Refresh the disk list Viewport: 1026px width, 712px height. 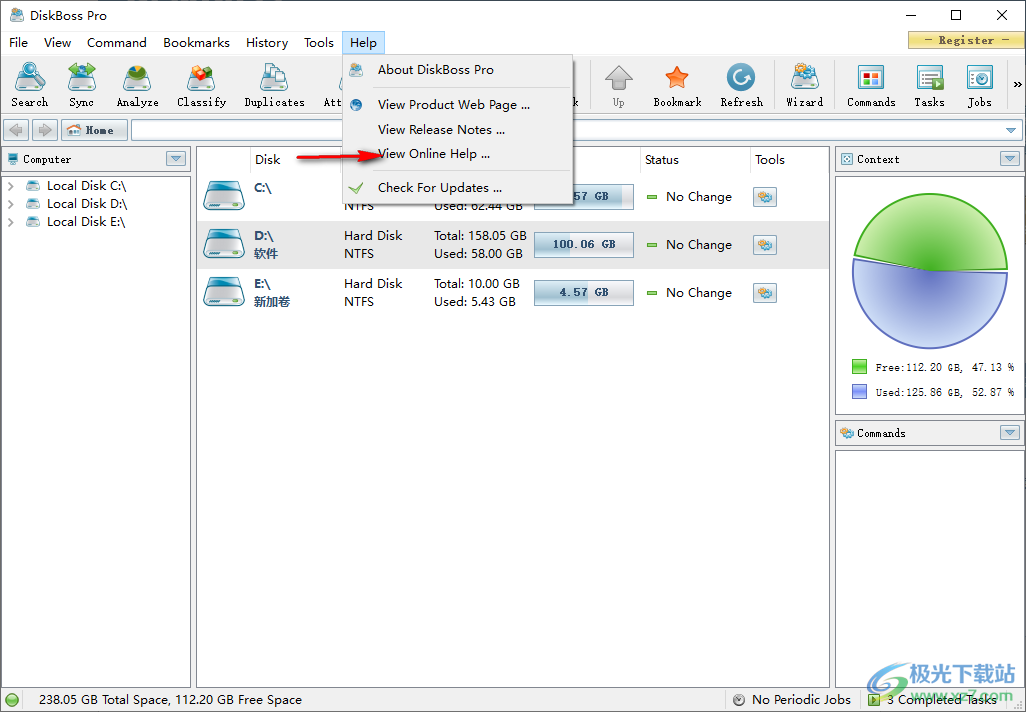(x=741, y=84)
